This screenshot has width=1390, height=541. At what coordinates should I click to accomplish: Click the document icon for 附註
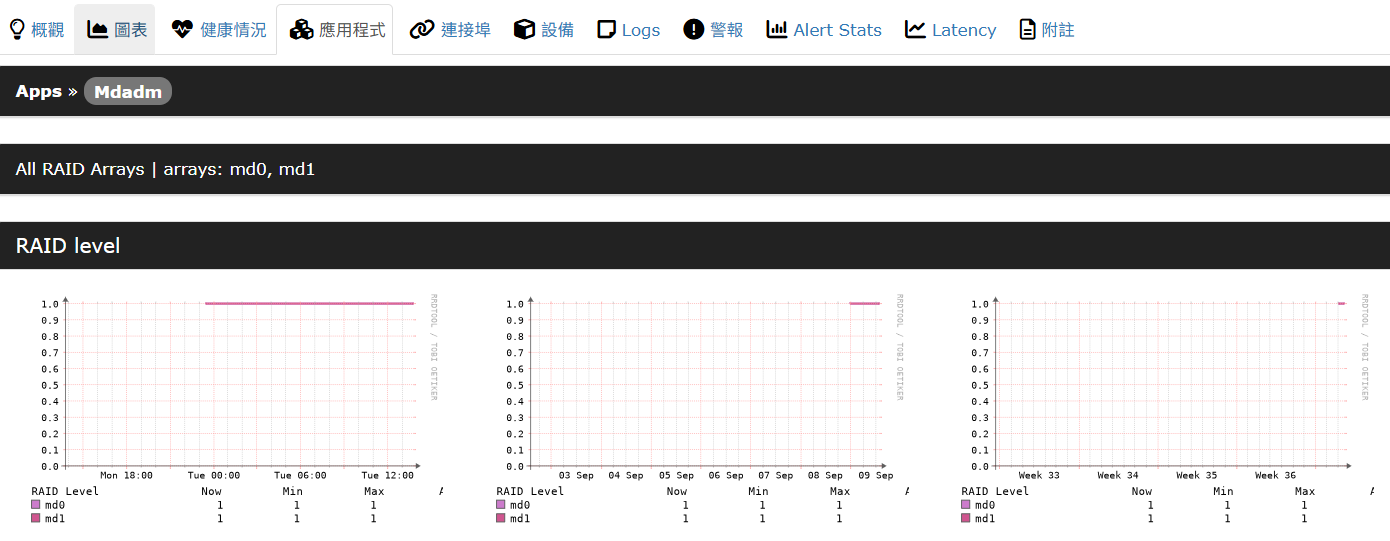1027,30
